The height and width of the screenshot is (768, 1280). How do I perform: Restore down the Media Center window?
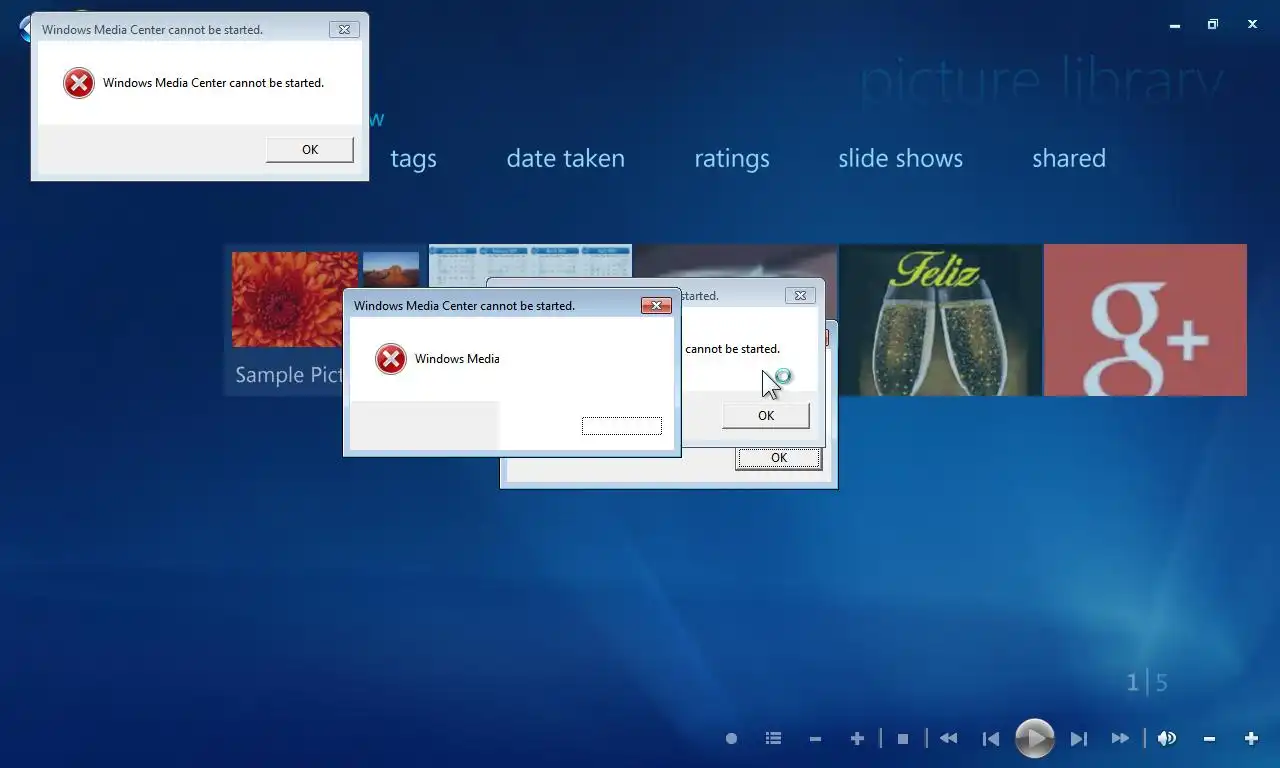click(x=1212, y=24)
